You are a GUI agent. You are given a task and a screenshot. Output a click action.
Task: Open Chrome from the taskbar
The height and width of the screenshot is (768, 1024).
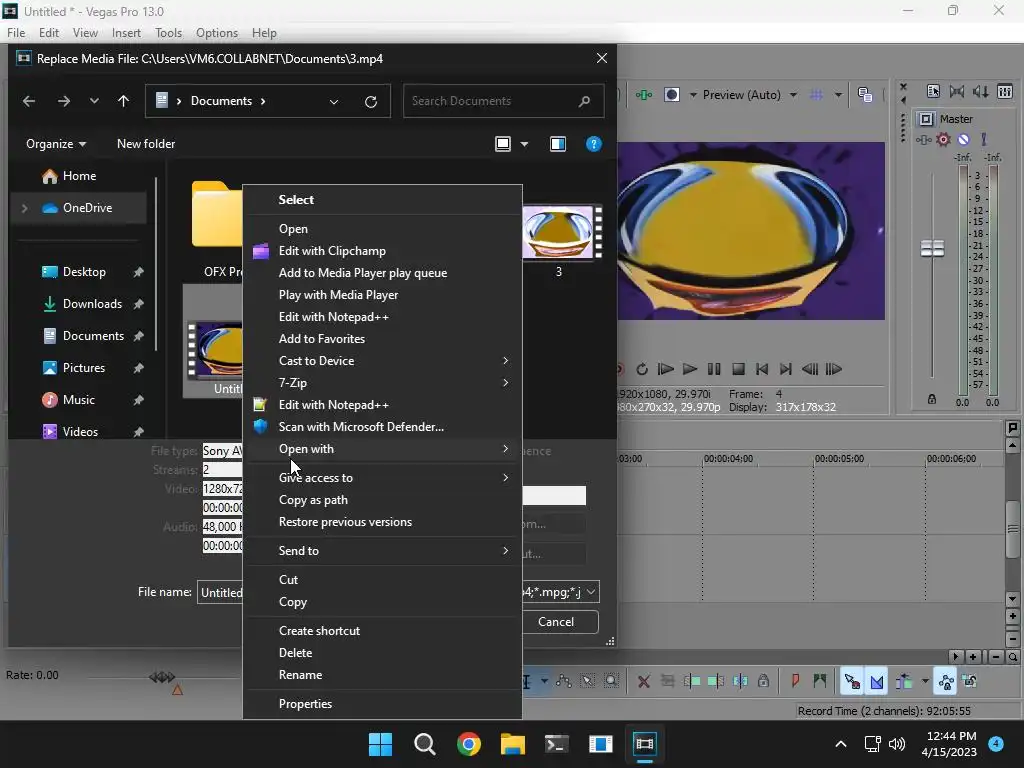(469, 744)
